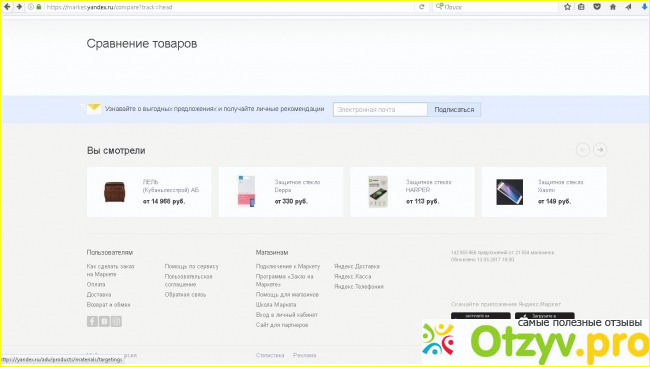The width and height of the screenshot is (650, 367).
Task: Open the Защитное стекло HARPER product card
Action: click(x=412, y=192)
